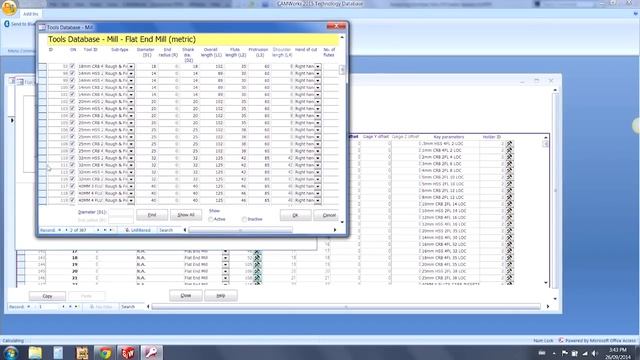Click the Find button in Tools Database
Image resolution: width=640 pixels, height=360 pixels.
(152, 215)
